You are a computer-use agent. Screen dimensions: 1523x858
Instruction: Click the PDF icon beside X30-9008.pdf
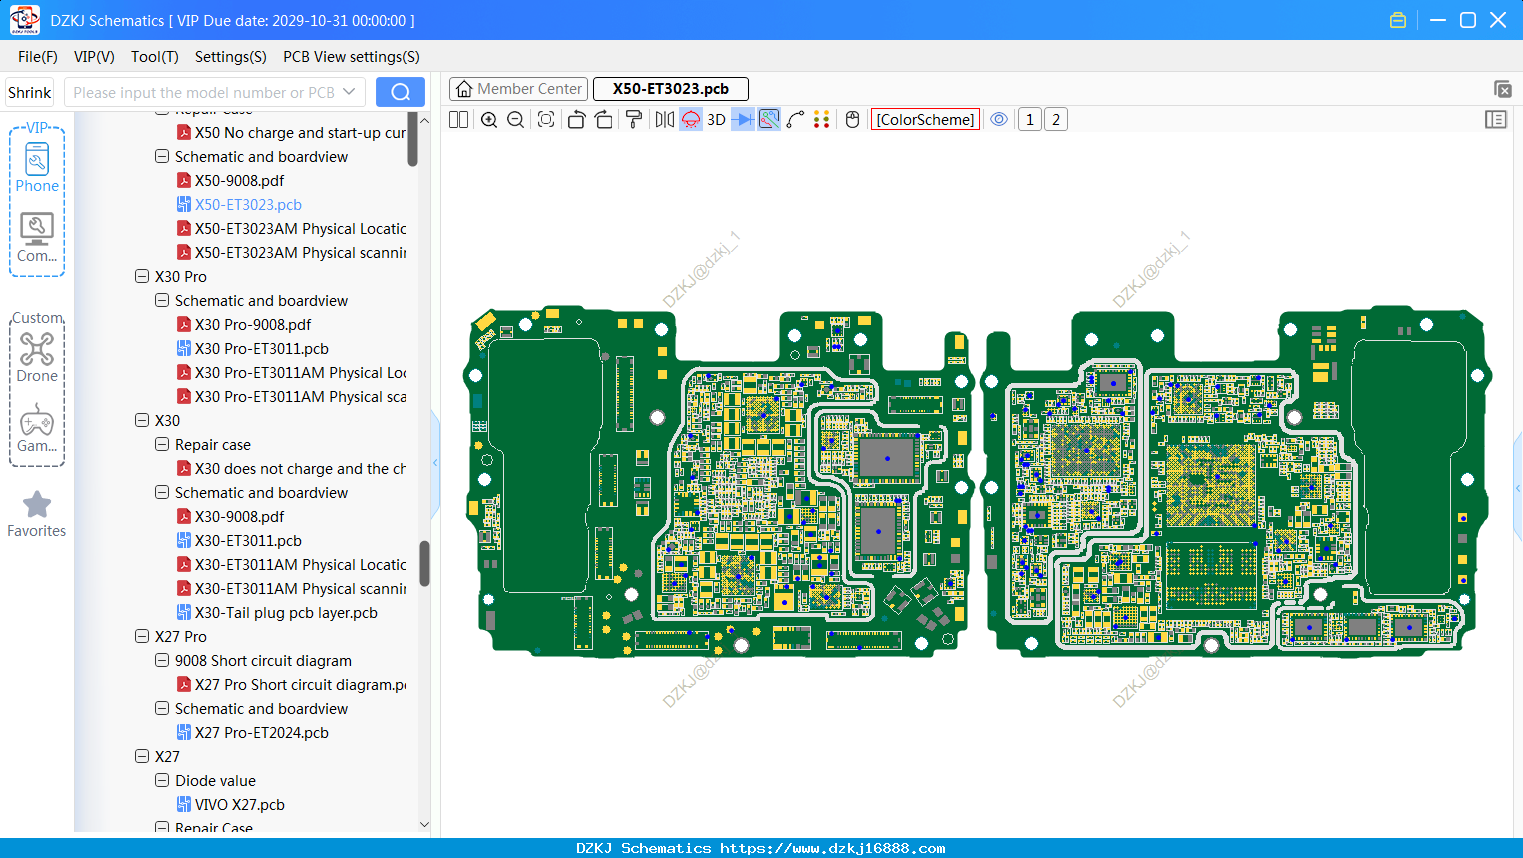coord(184,516)
